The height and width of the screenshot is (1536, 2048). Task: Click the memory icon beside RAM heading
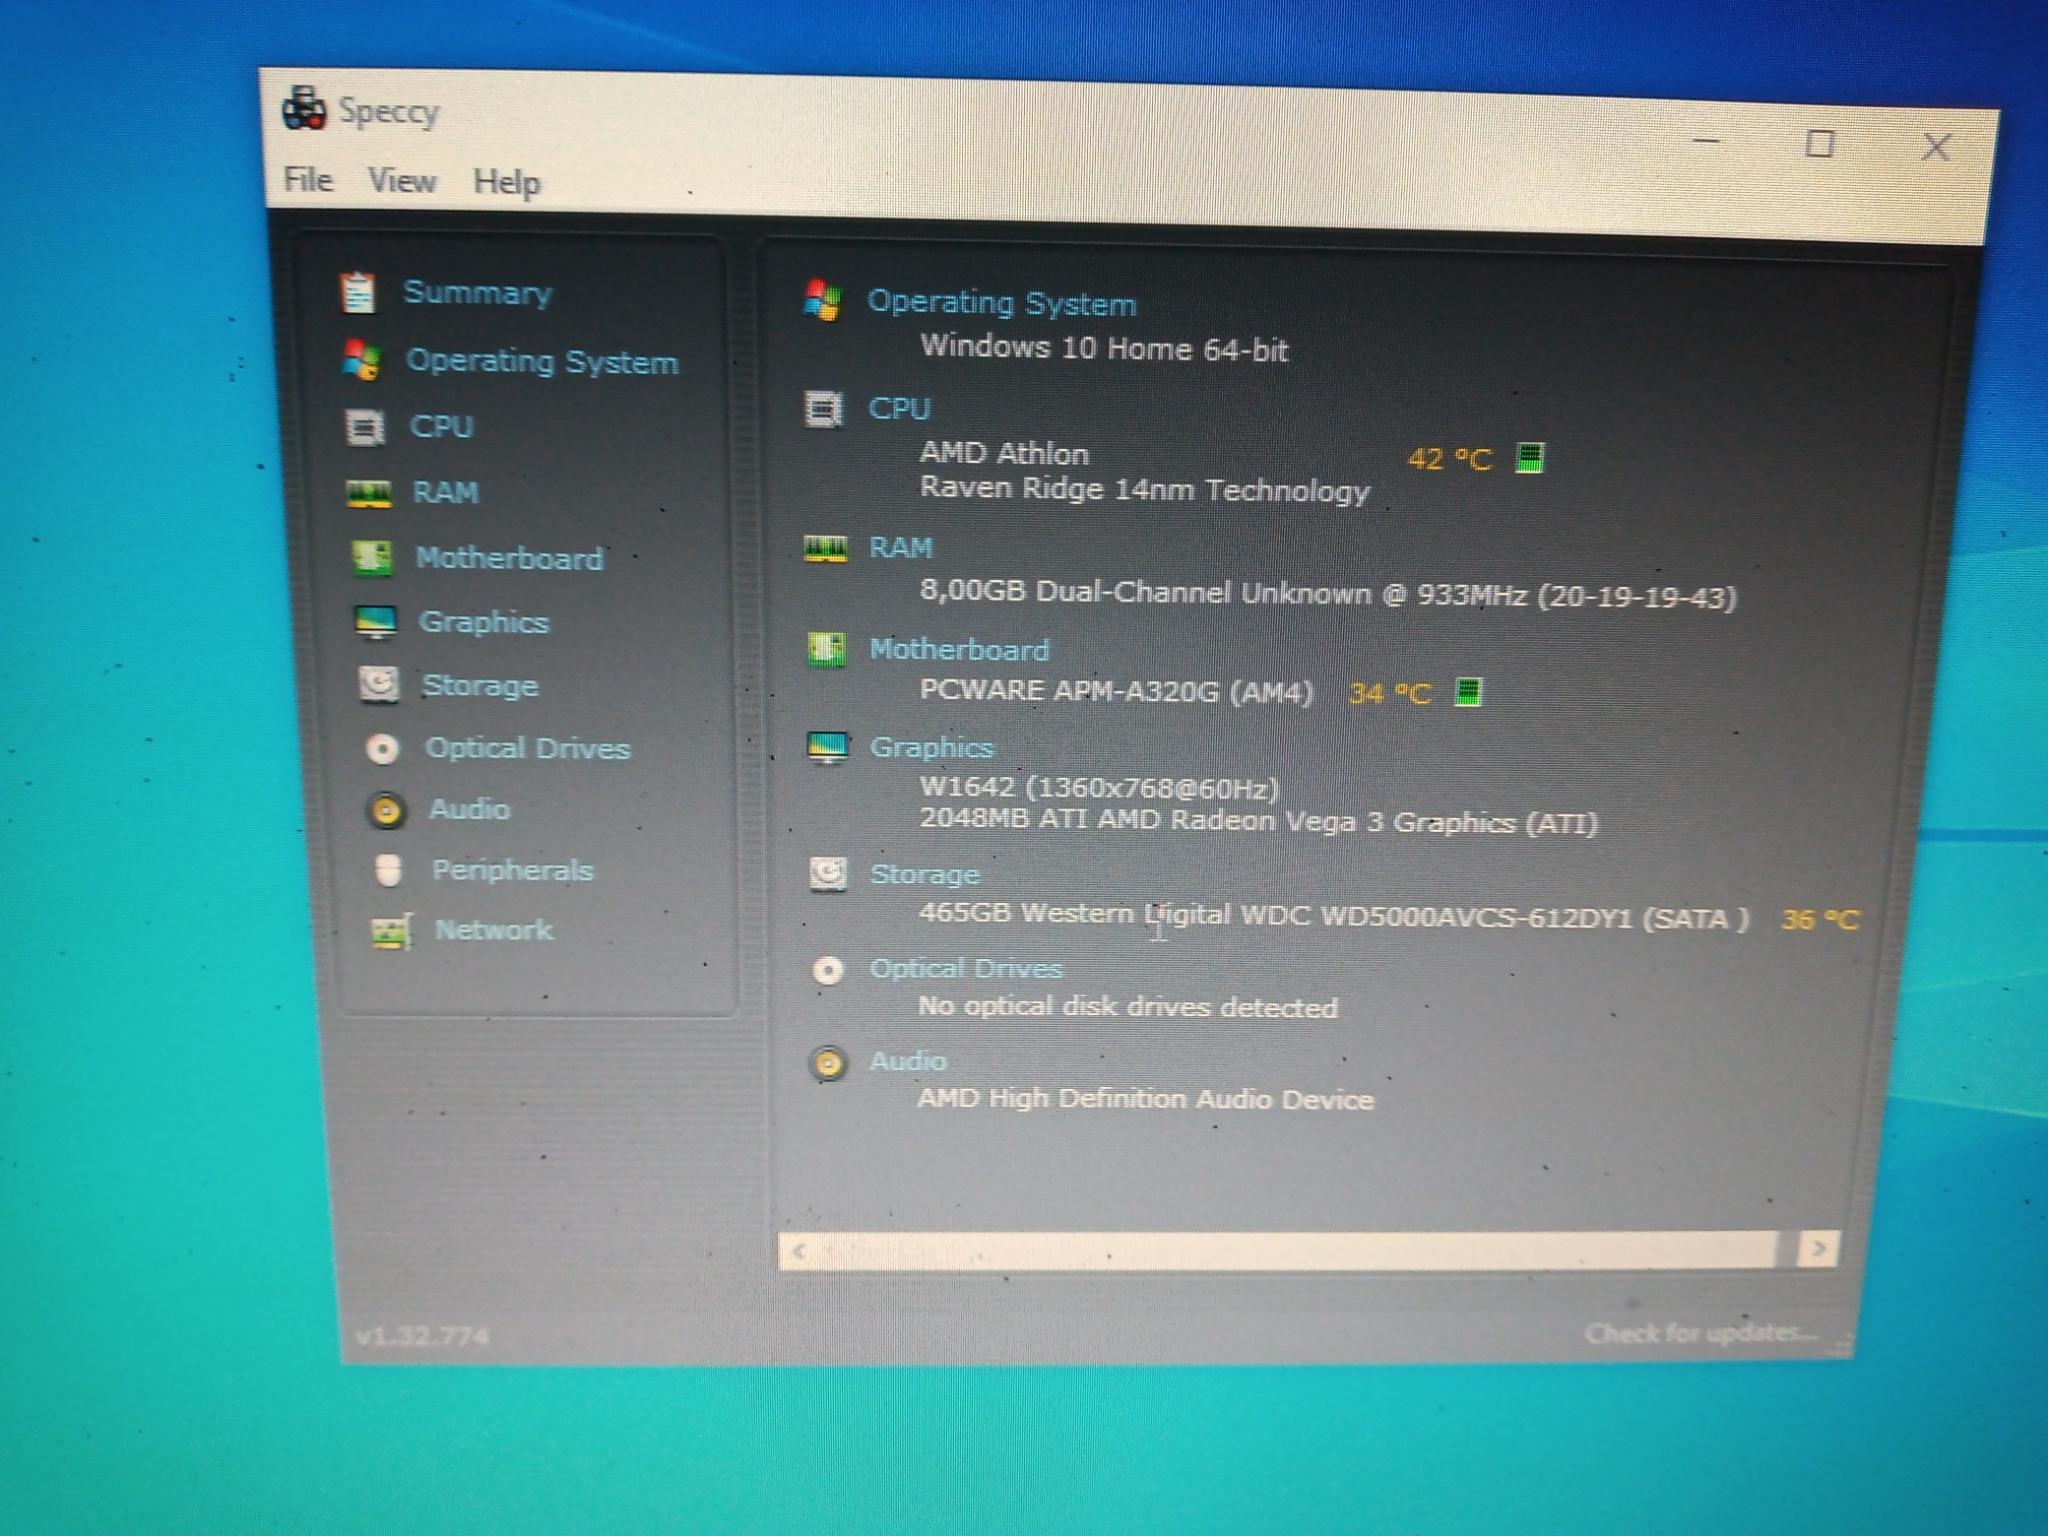[x=826, y=549]
